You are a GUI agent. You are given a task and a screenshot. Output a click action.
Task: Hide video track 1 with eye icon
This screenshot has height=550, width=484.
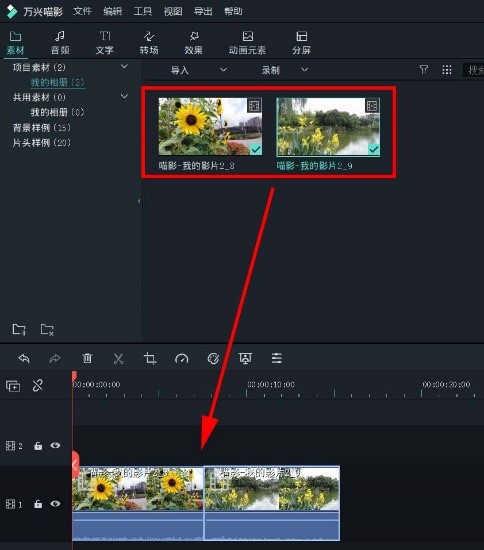[55, 504]
